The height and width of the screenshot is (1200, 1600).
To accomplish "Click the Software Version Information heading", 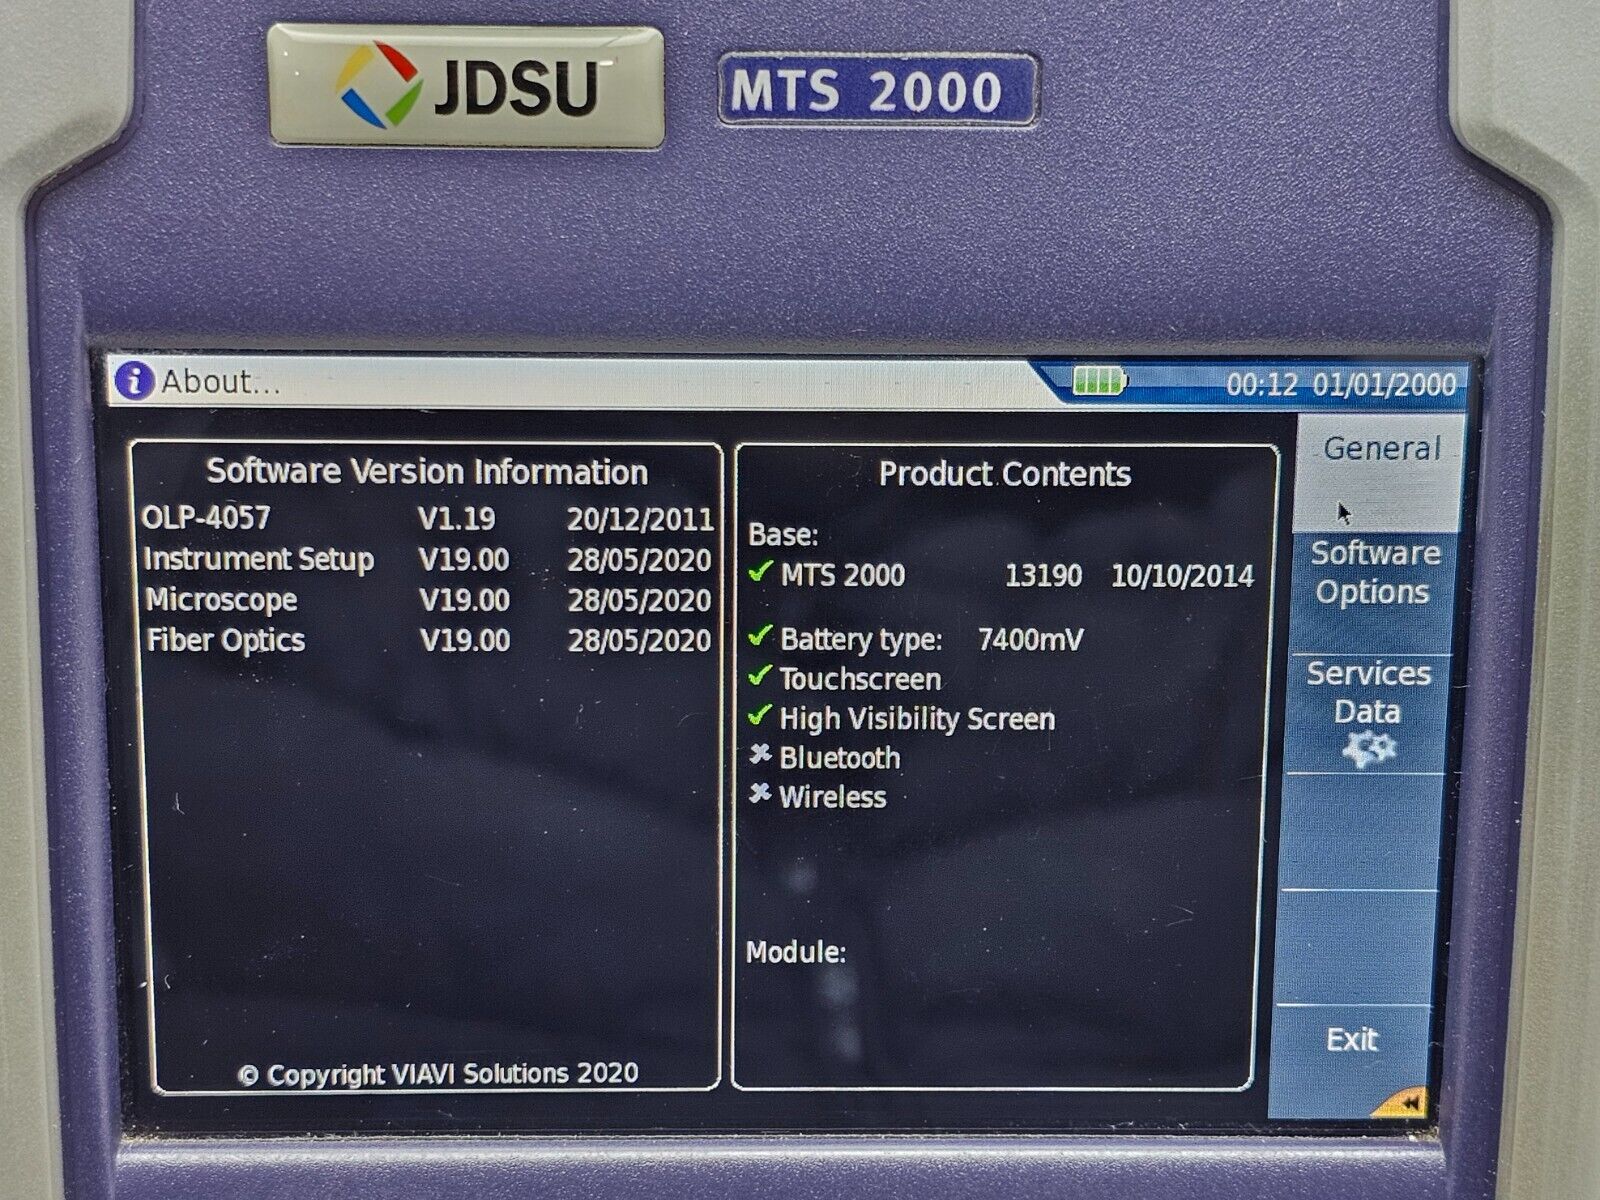I will click(x=427, y=471).
